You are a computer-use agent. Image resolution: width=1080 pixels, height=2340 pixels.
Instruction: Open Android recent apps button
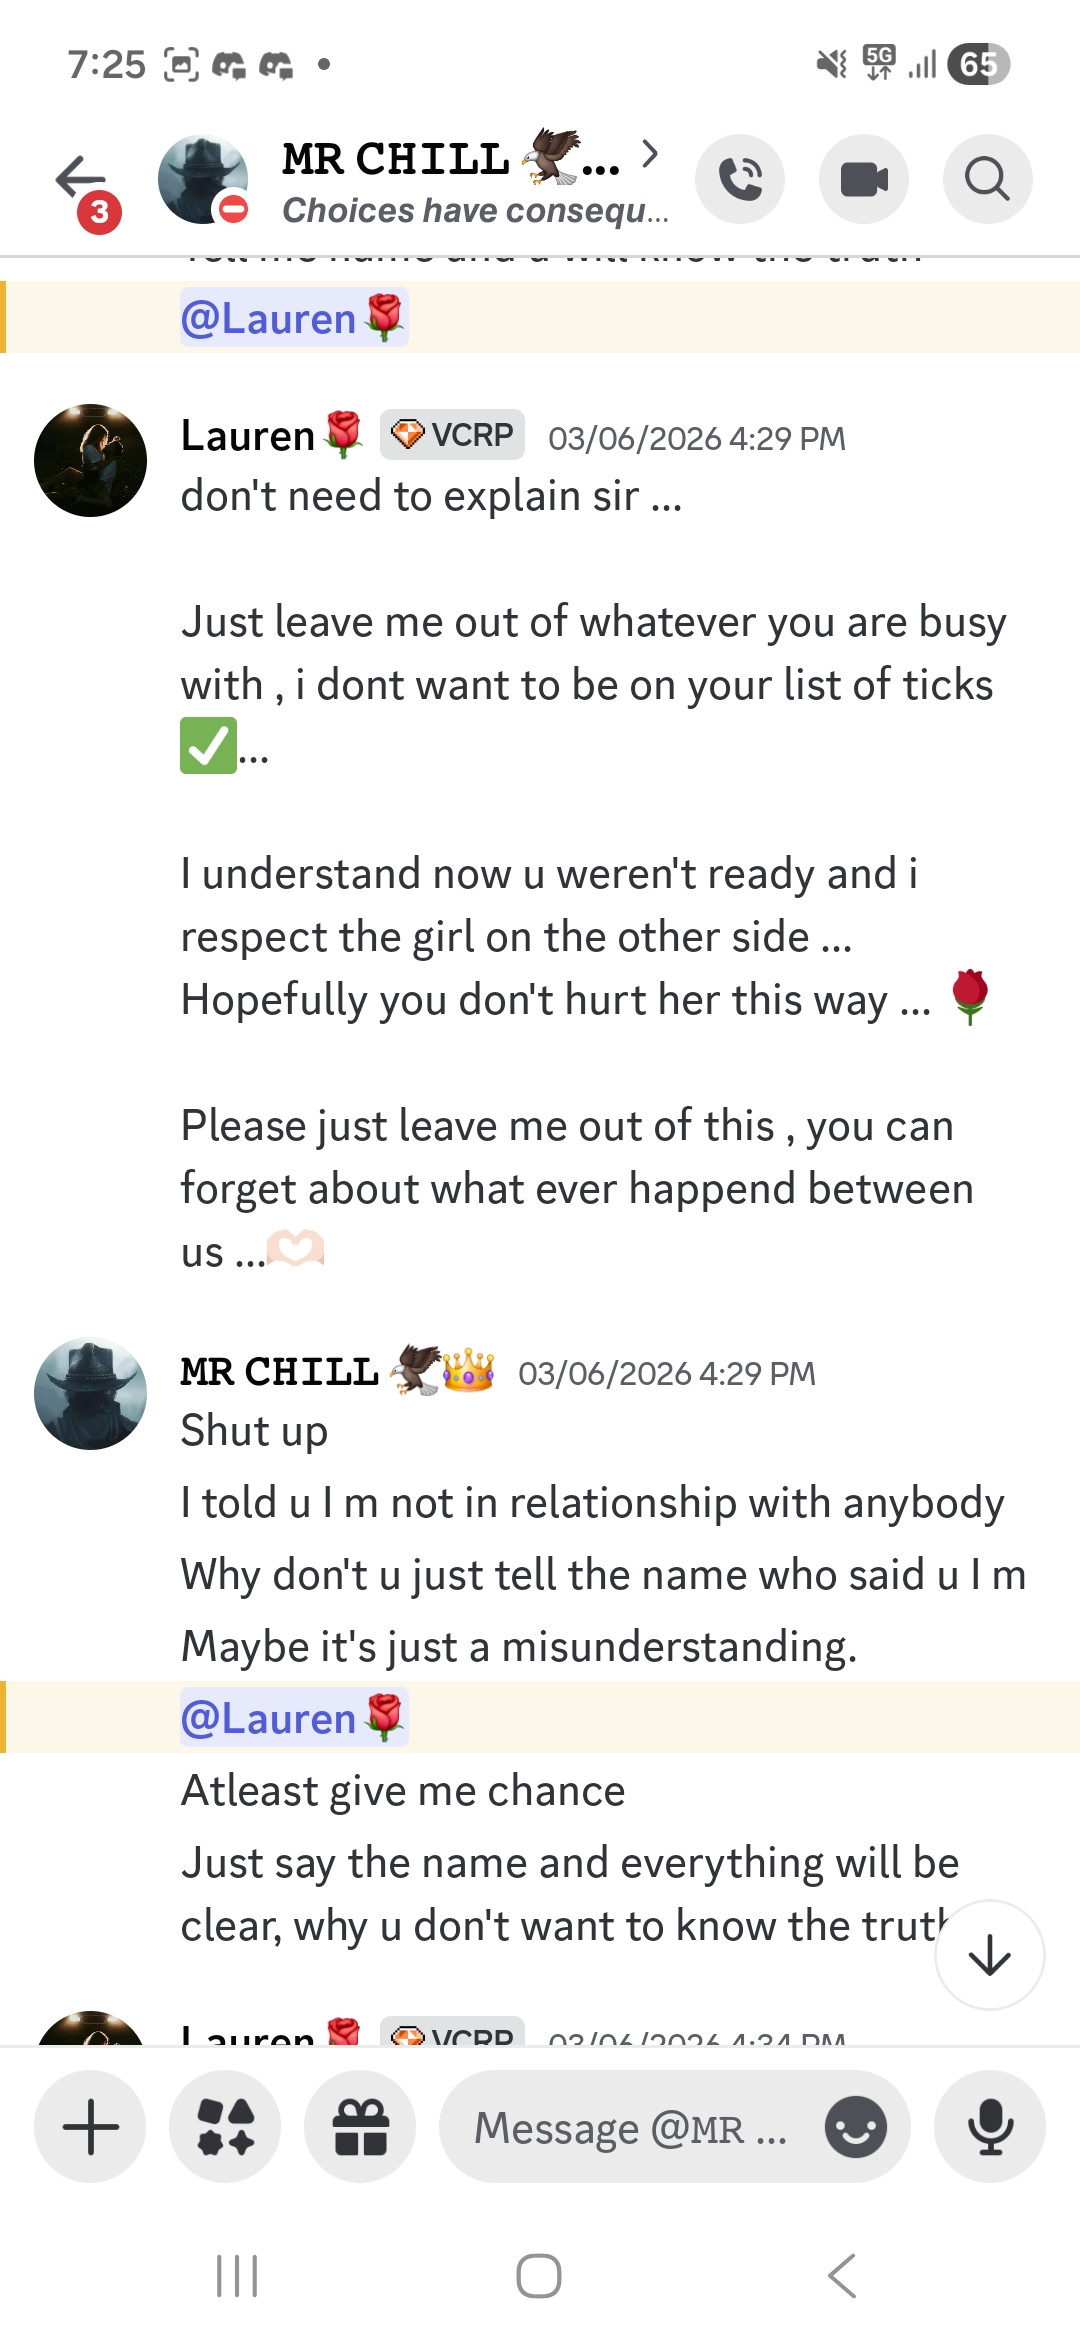pyautogui.click(x=237, y=2277)
